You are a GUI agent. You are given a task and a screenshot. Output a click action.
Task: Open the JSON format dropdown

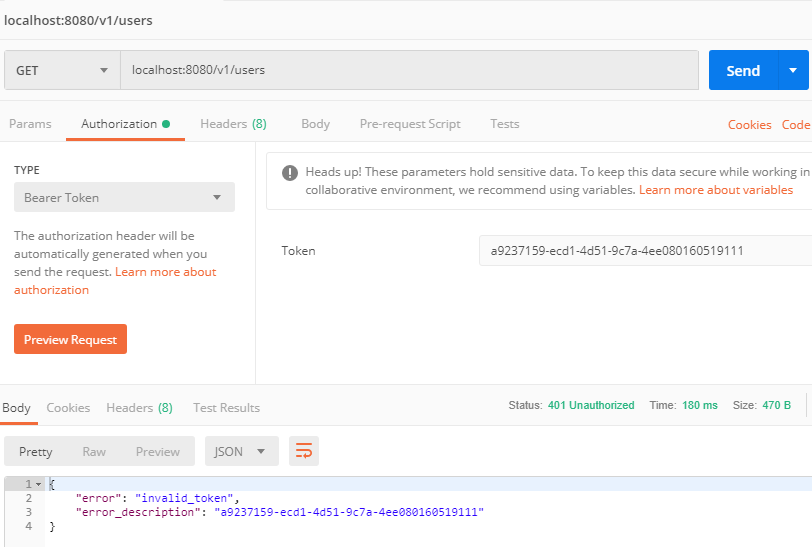[x=241, y=451]
